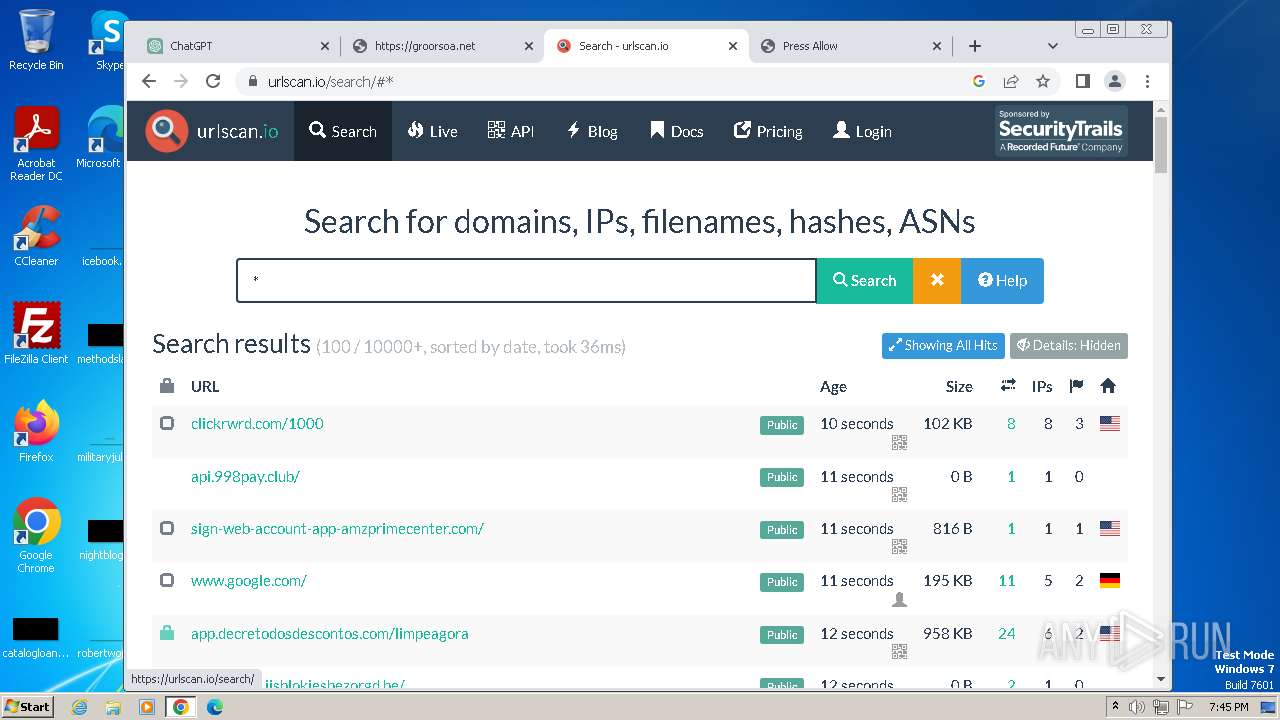Open Recycle Bin desktop icon
The image size is (1280, 720).
(x=36, y=40)
